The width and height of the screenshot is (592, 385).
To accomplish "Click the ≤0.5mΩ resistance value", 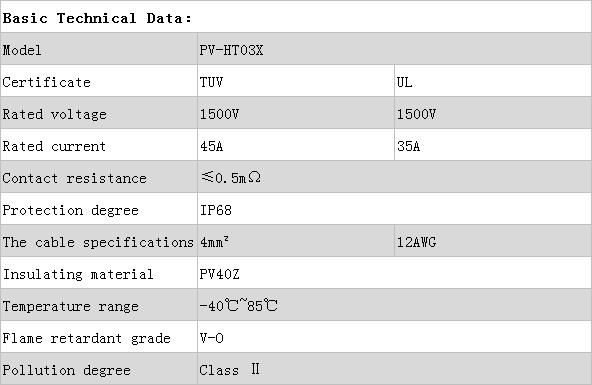I will pyautogui.click(x=231, y=177).
